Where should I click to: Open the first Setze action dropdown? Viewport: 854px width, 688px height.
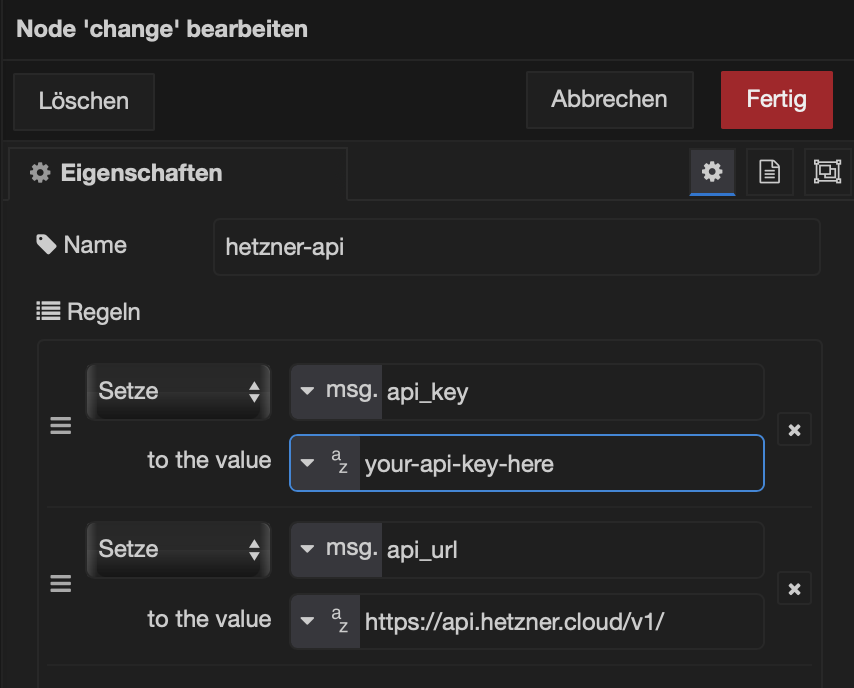pos(179,391)
